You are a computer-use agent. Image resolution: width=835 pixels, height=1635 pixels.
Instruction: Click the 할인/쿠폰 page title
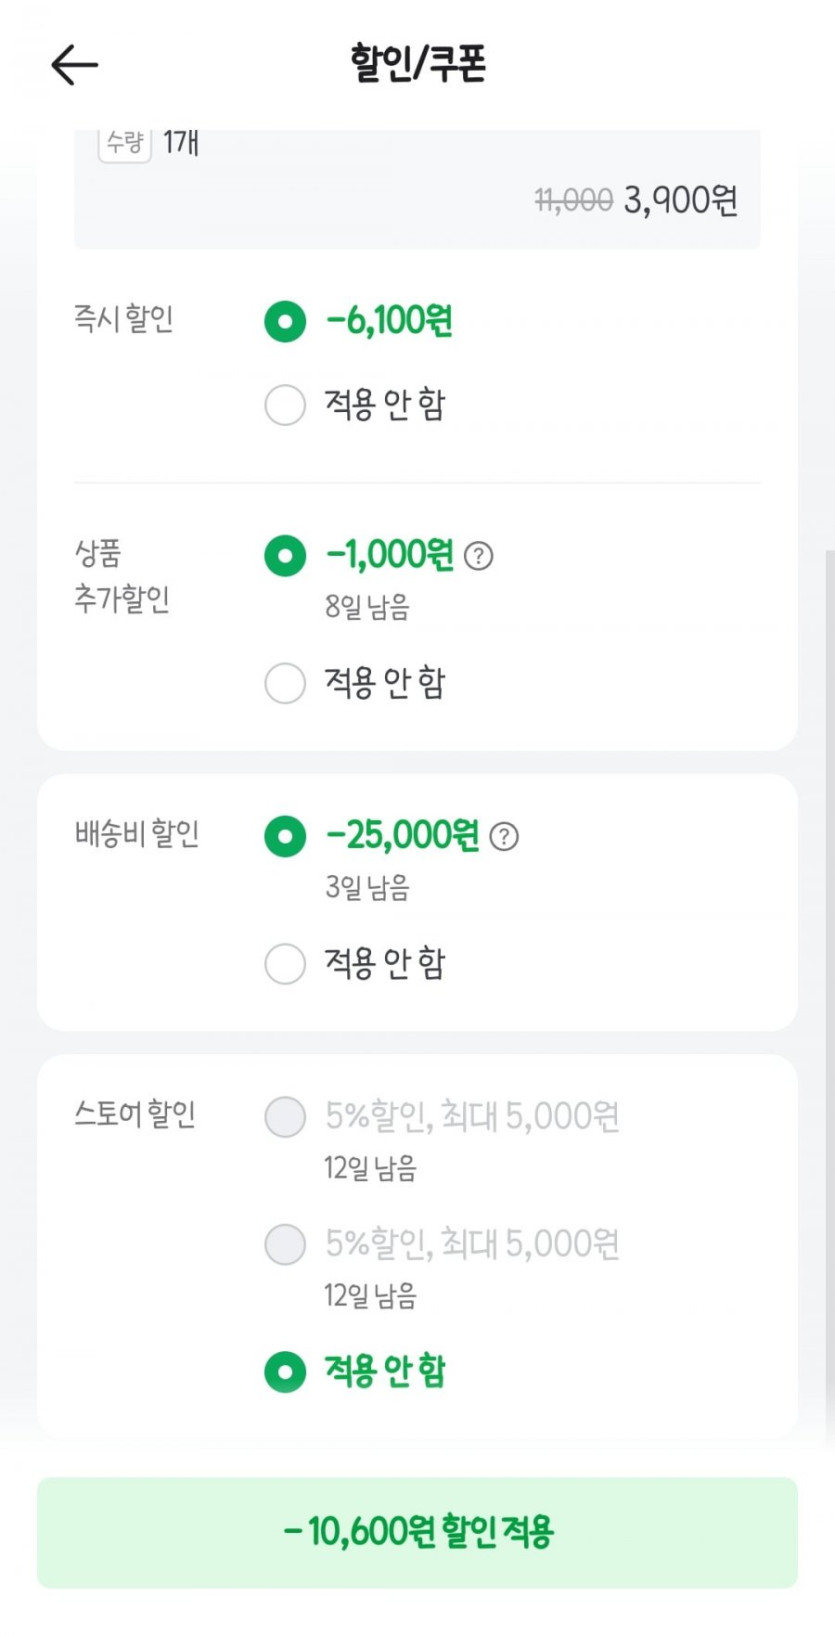pos(418,64)
